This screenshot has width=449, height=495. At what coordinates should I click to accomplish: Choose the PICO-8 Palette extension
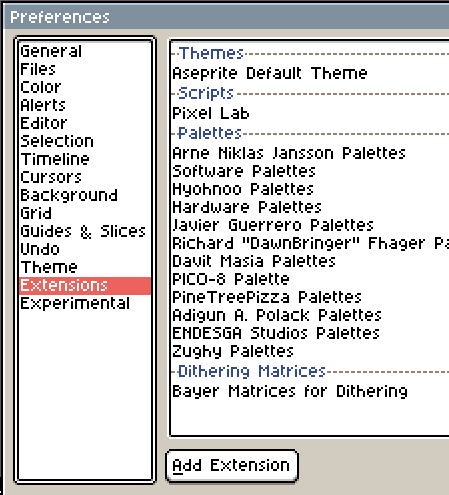pos(310,279)
